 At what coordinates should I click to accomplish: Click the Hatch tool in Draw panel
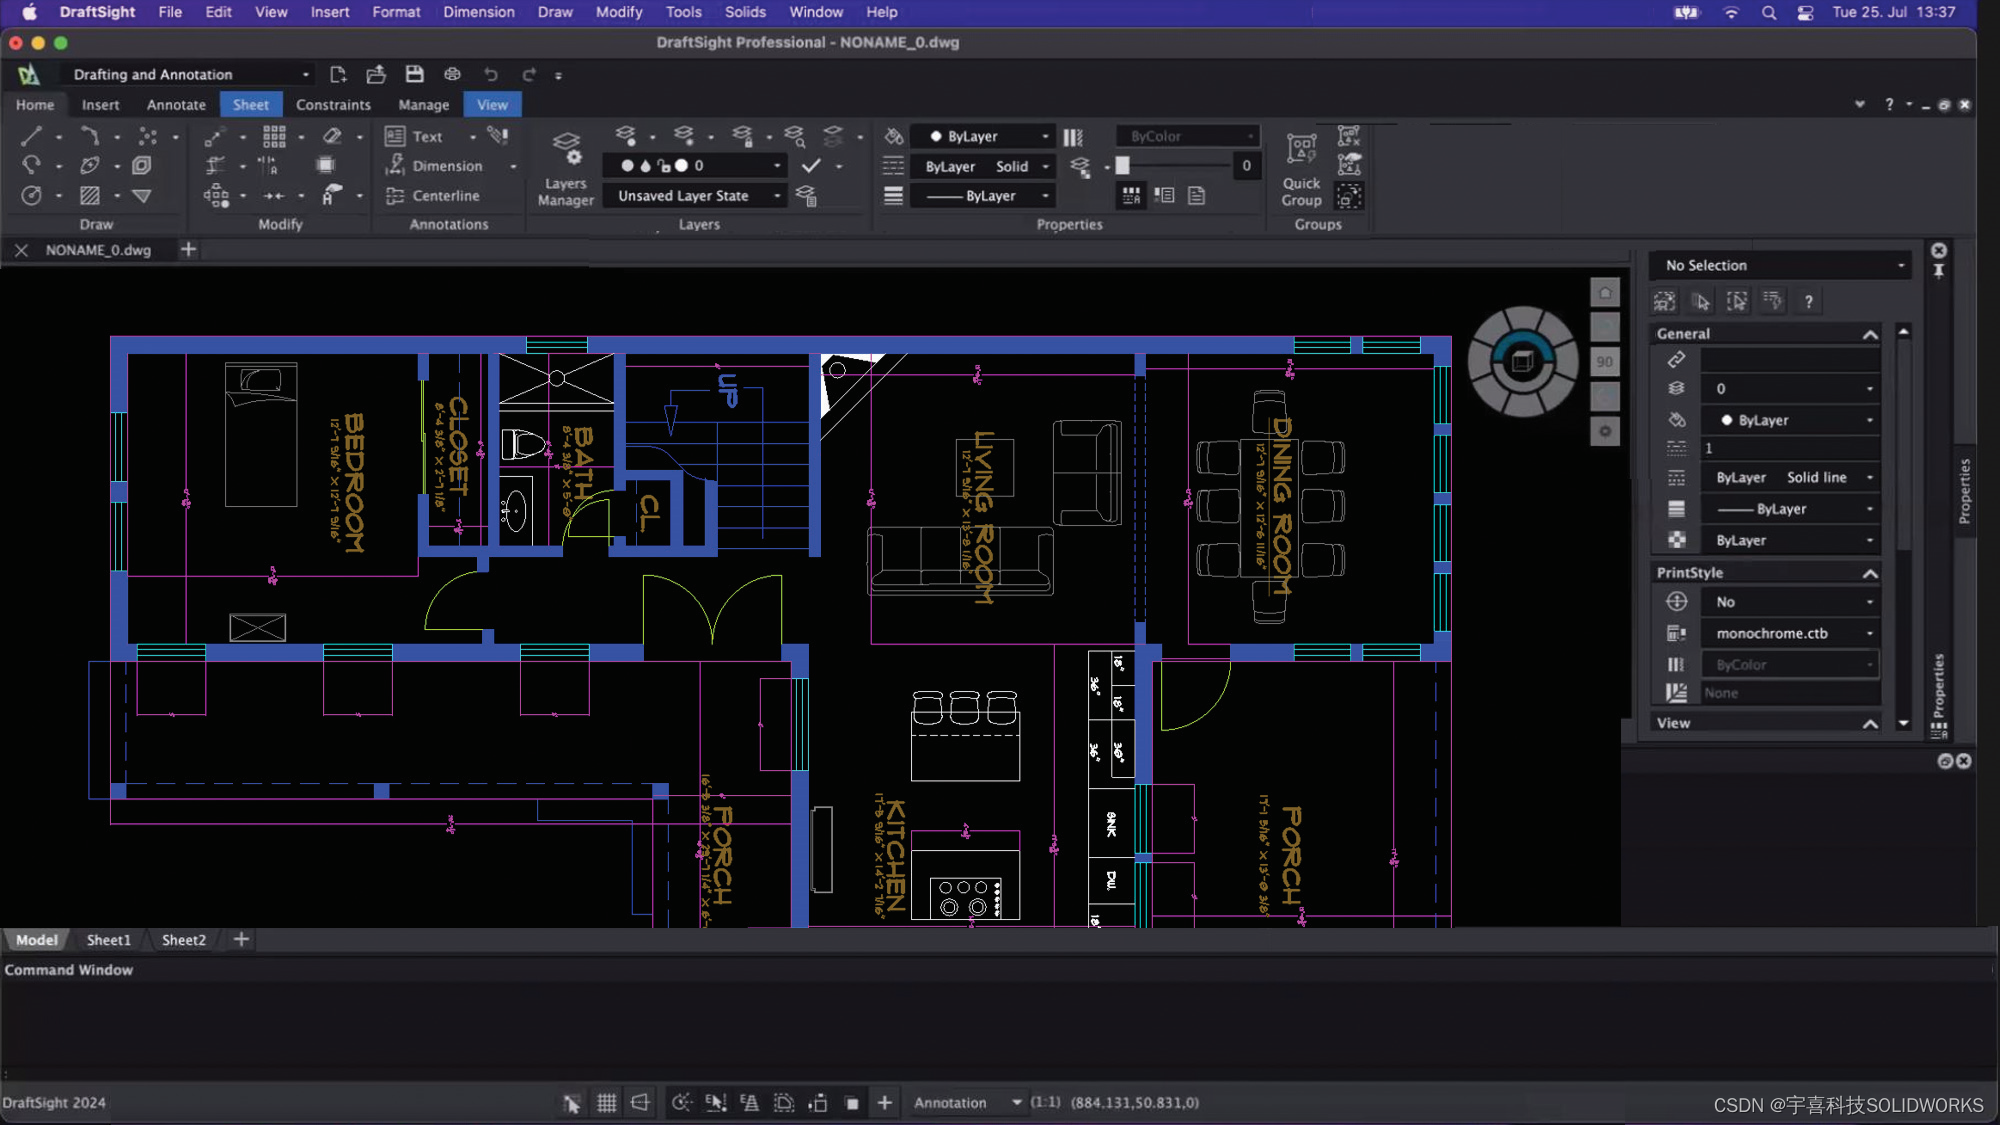coord(88,196)
